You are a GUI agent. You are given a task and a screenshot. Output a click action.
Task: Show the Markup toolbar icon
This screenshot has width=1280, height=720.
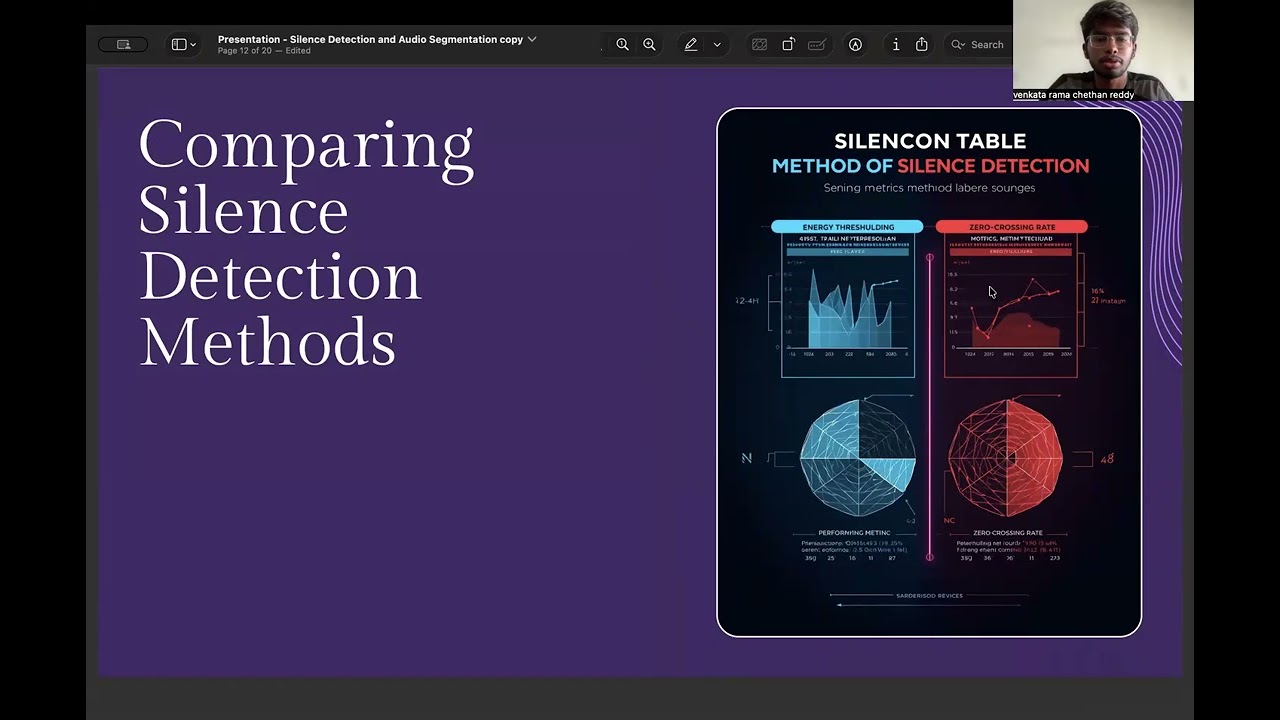[x=855, y=44]
